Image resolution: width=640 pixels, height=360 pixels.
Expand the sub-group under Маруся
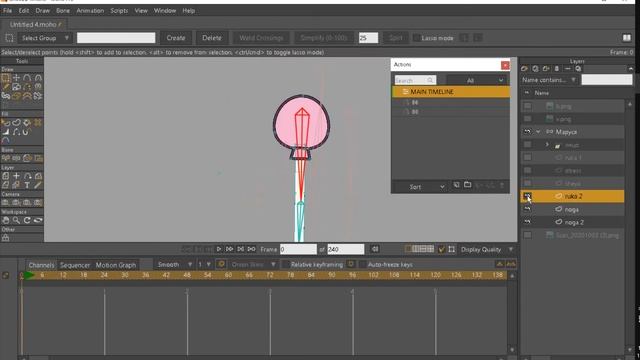(x=547, y=144)
